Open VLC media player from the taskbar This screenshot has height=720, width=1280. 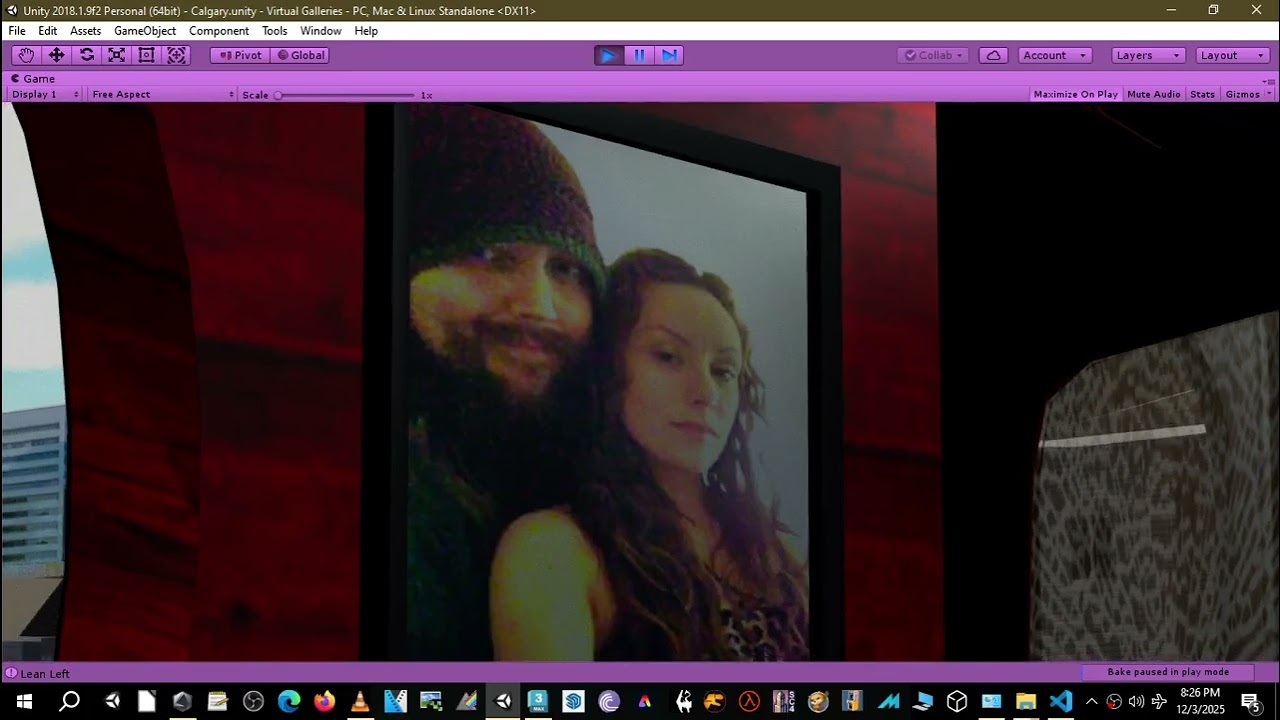tap(360, 702)
